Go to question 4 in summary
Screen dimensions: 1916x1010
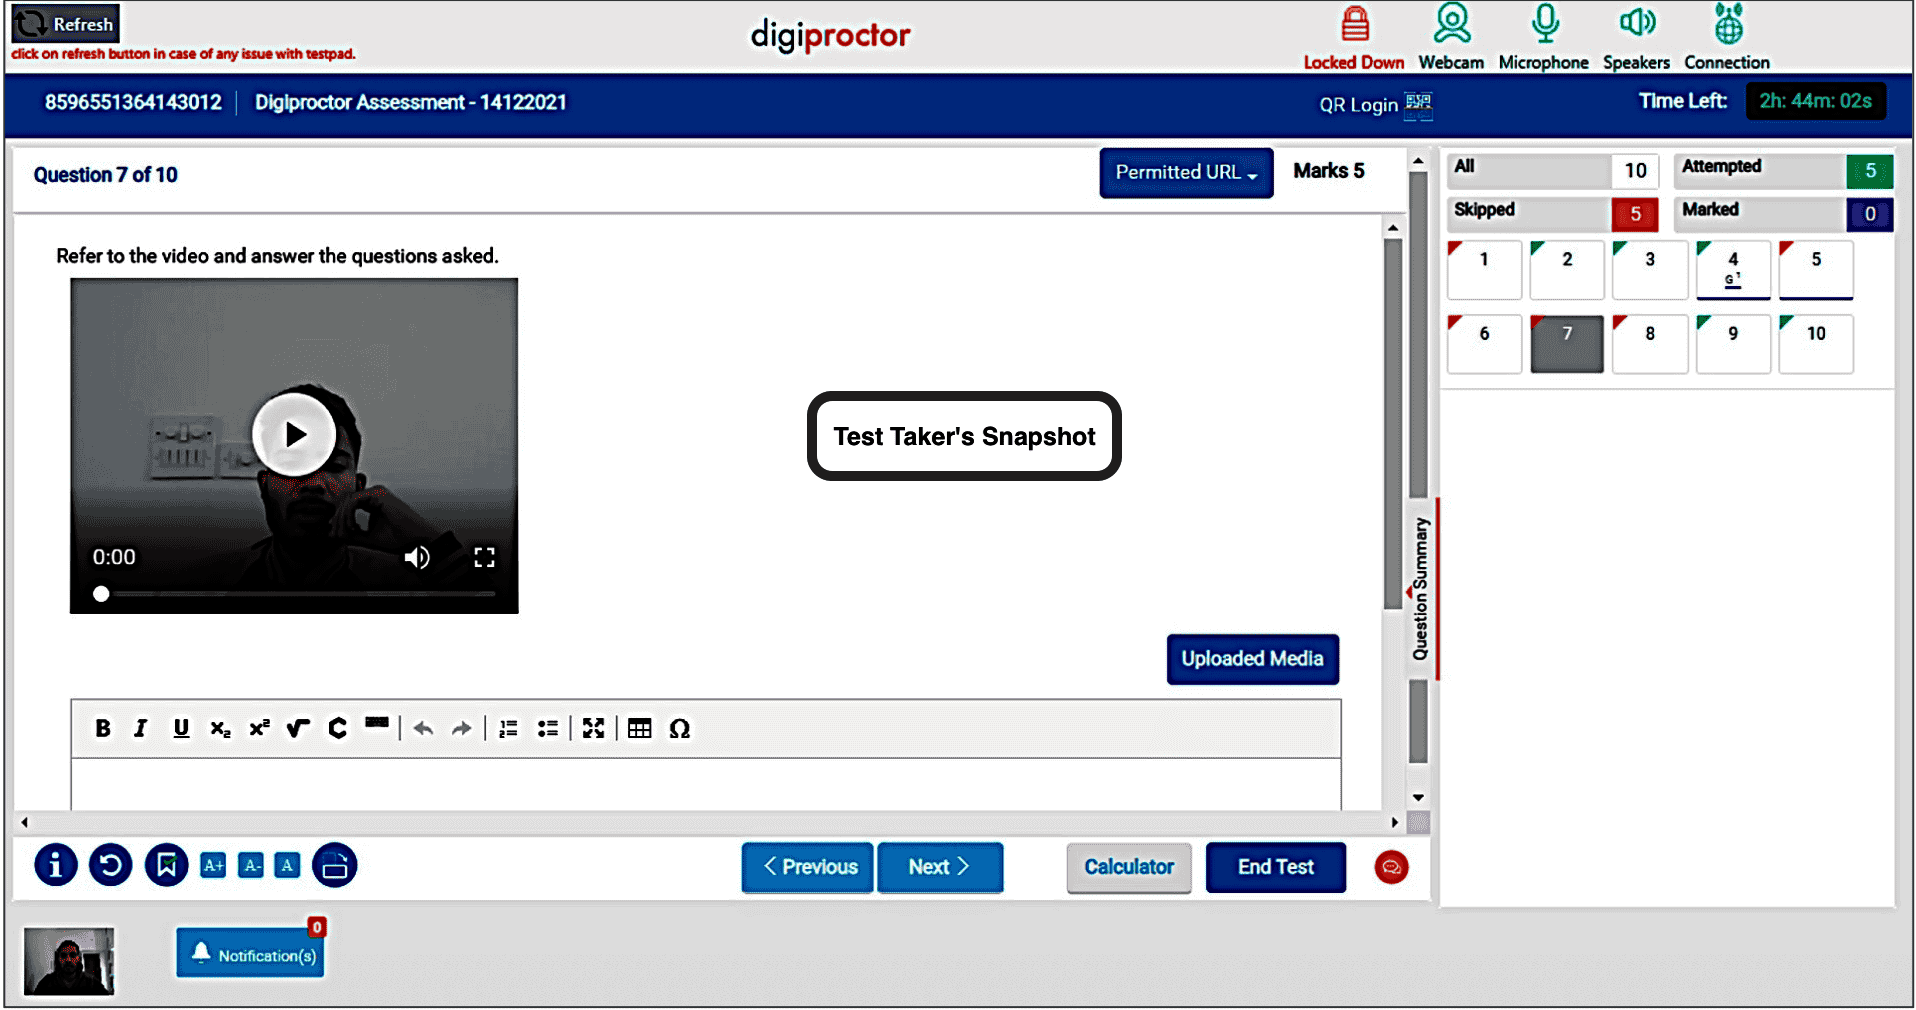click(x=1733, y=269)
